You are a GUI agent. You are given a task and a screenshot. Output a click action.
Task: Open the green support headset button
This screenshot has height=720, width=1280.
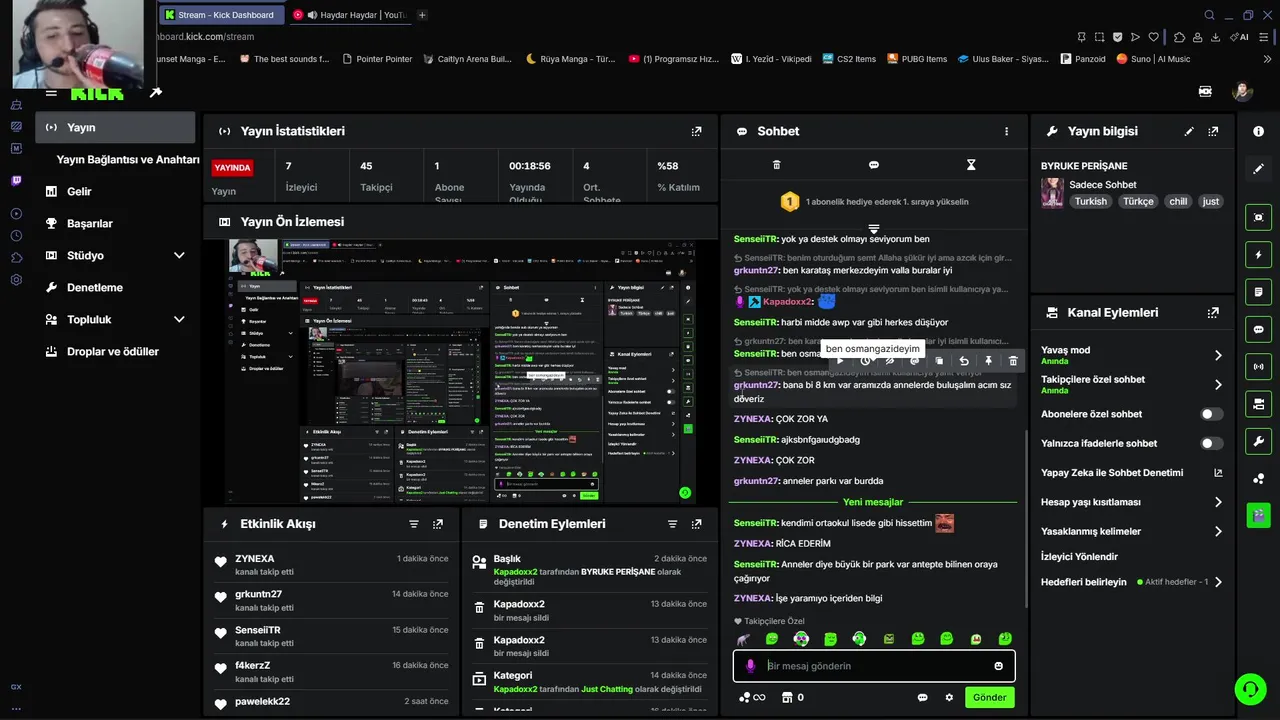click(x=1250, y=688)
